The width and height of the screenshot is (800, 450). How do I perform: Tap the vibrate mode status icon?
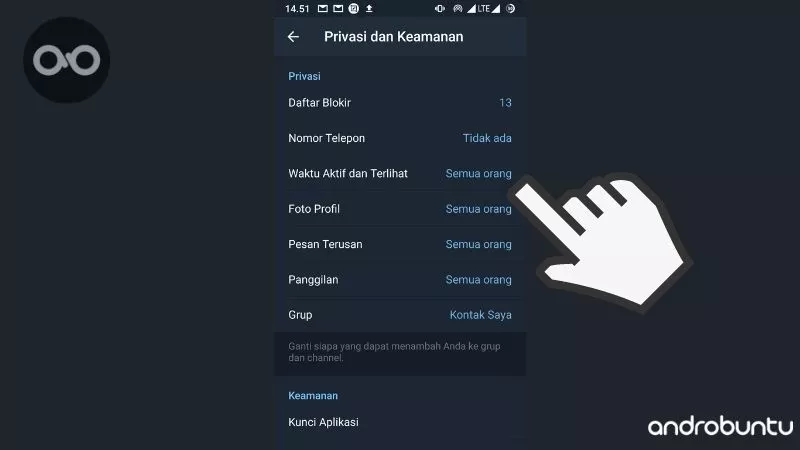(440, 9)
